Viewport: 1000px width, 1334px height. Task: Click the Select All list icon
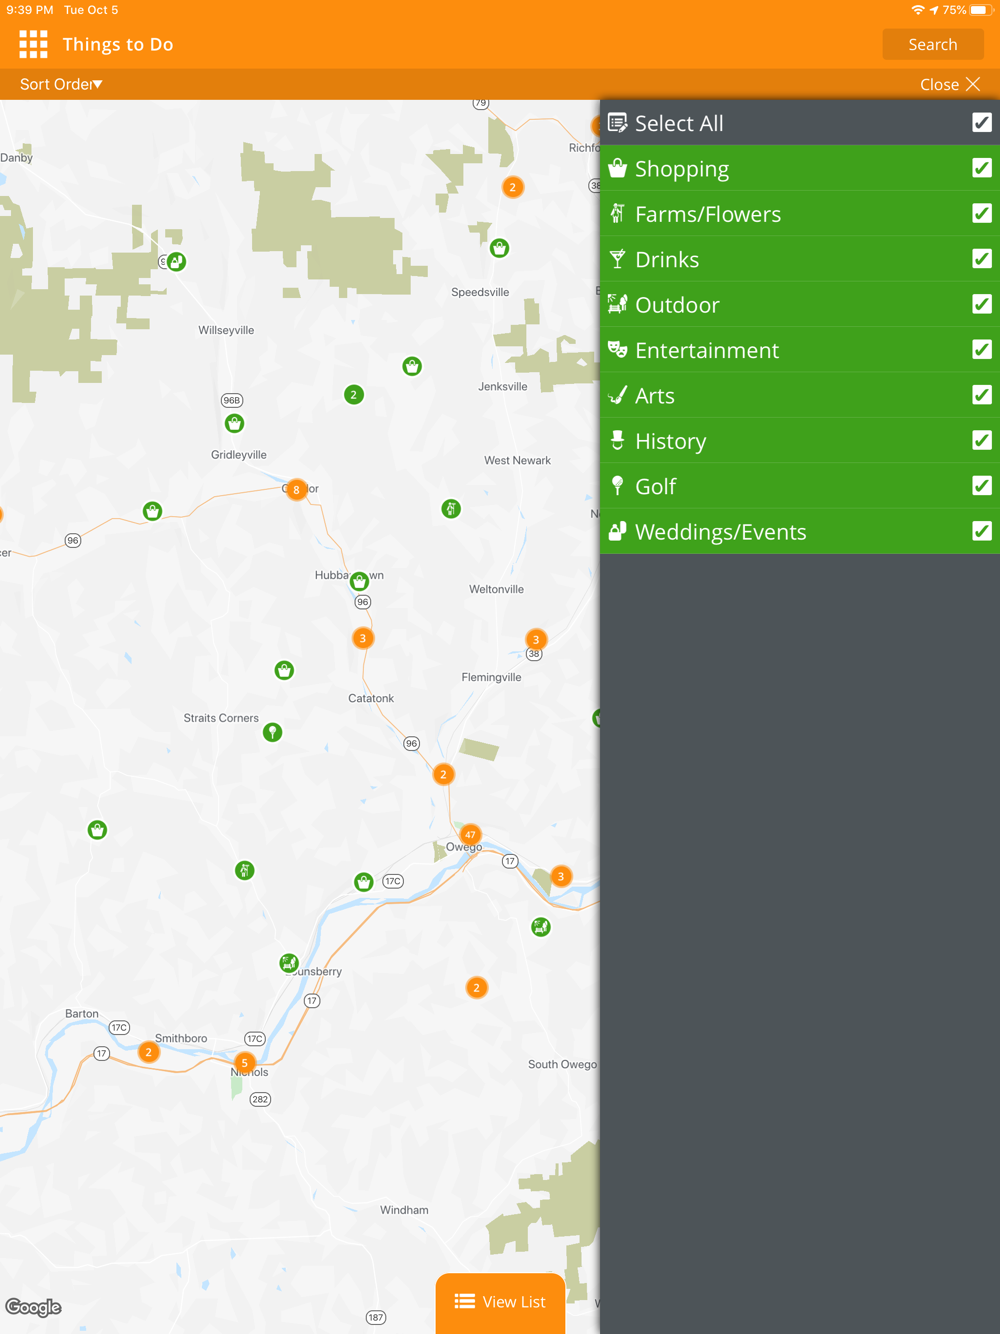617,123
